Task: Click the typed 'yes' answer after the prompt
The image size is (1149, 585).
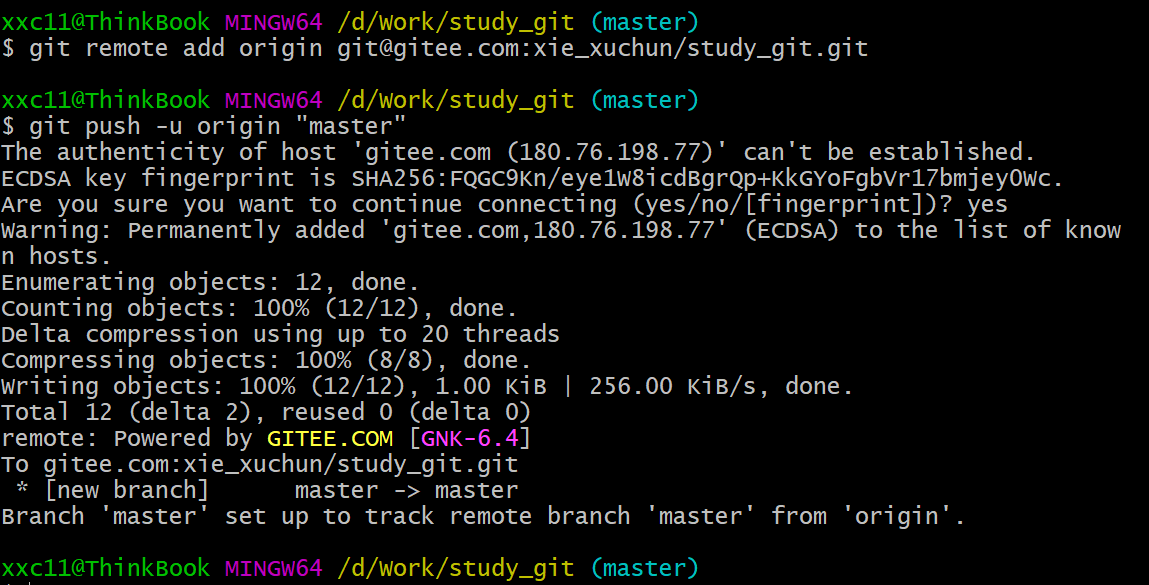Action: (x=987, y=204)
